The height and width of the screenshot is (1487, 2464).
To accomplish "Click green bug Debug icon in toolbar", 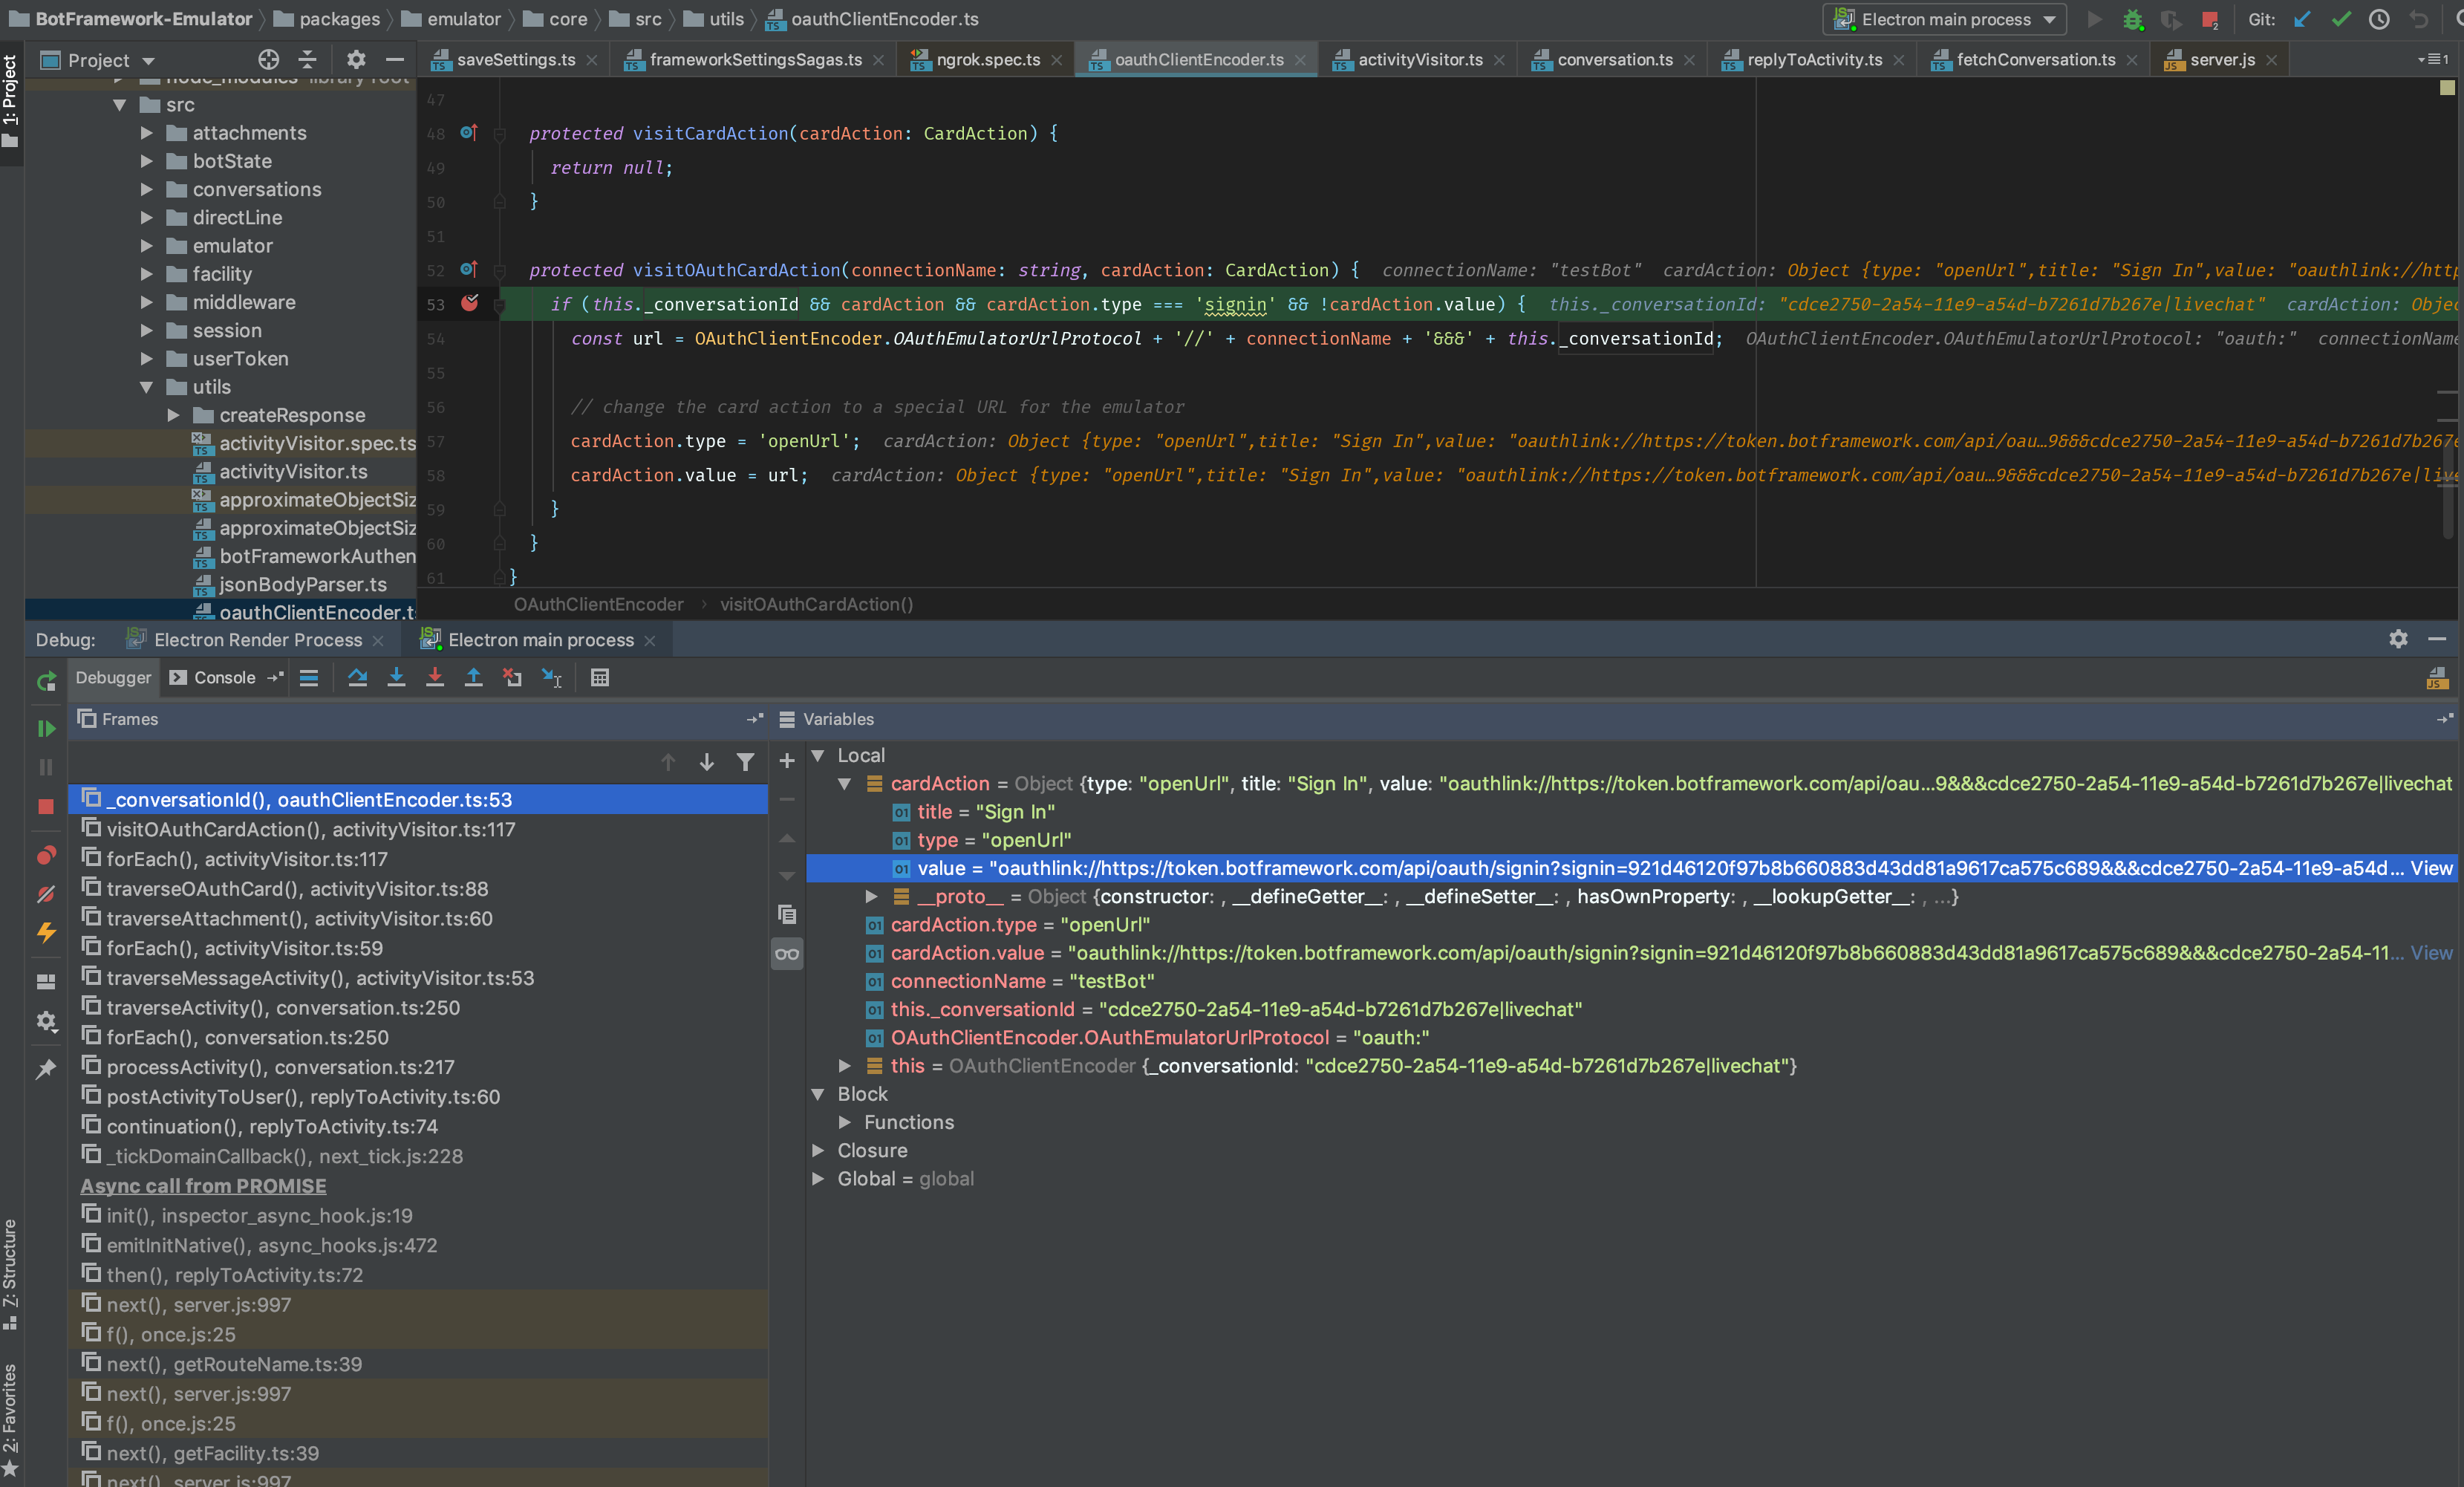I will (2133, 19).
